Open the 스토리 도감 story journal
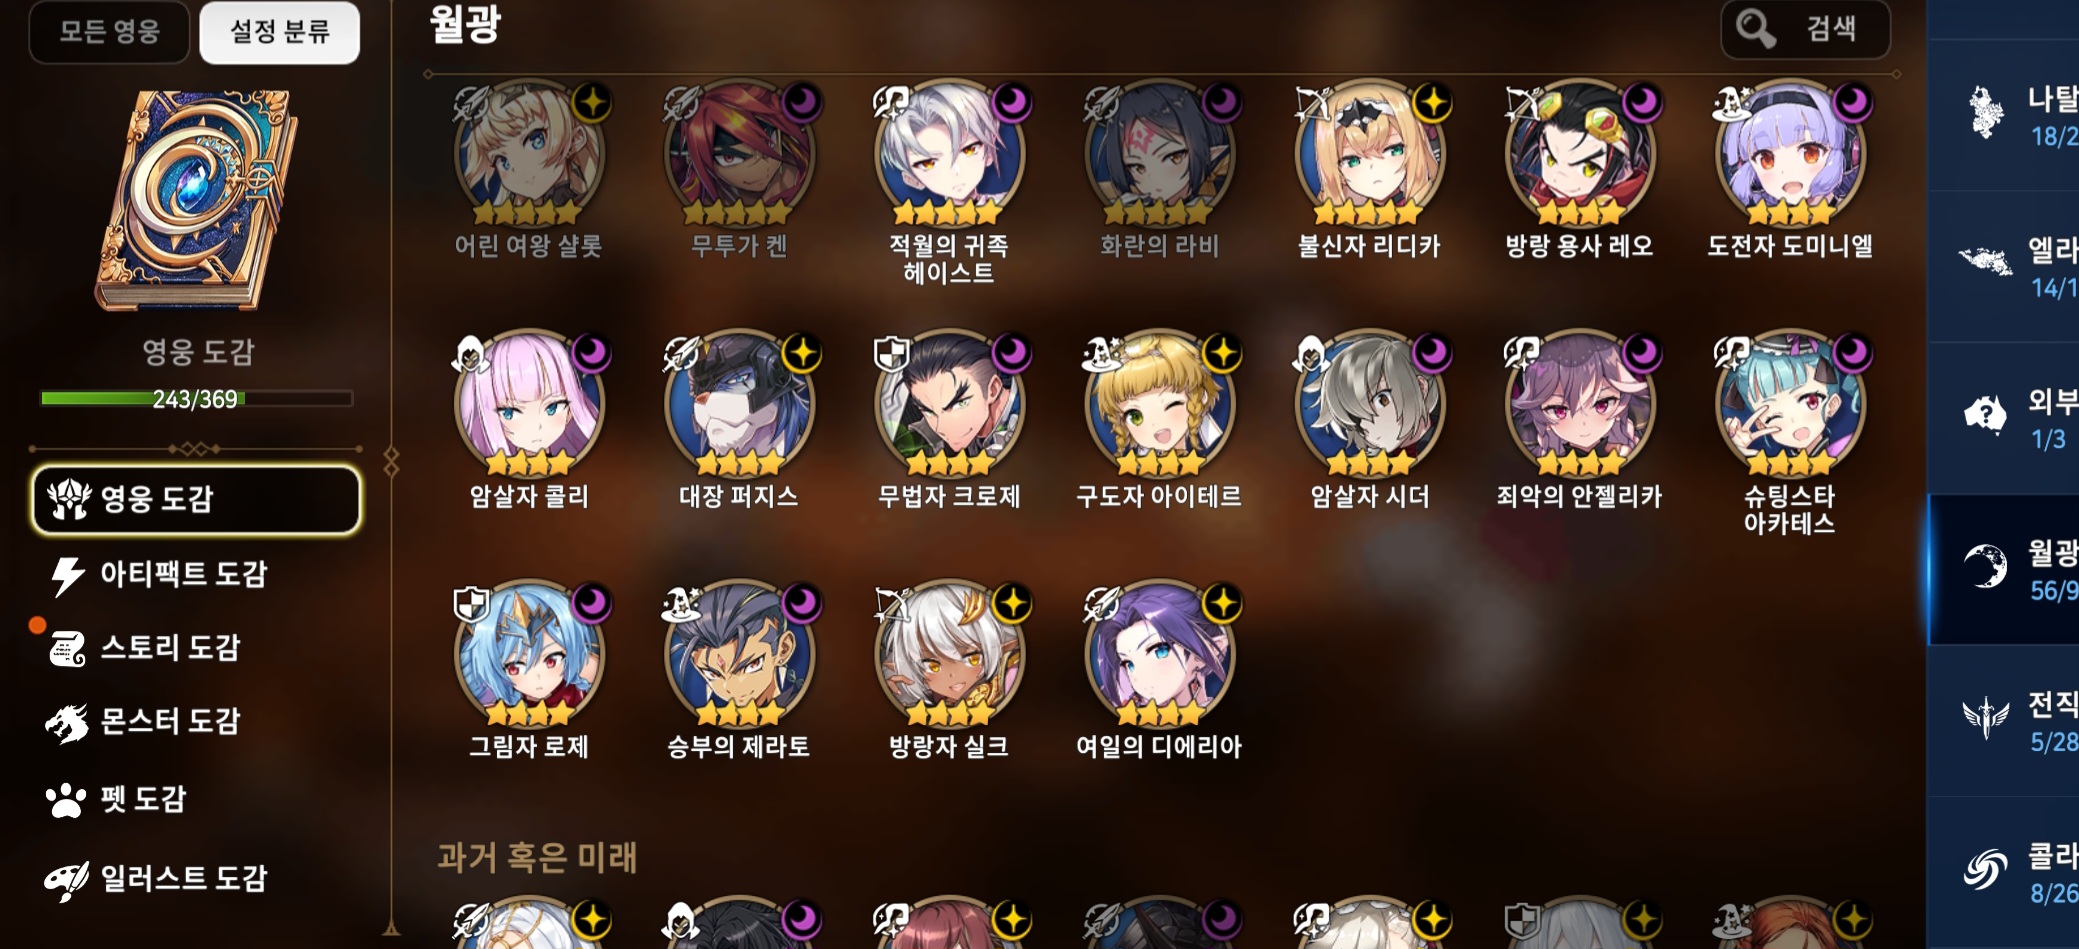Viewport: 2079px width, 949px height. click(146, 648)
